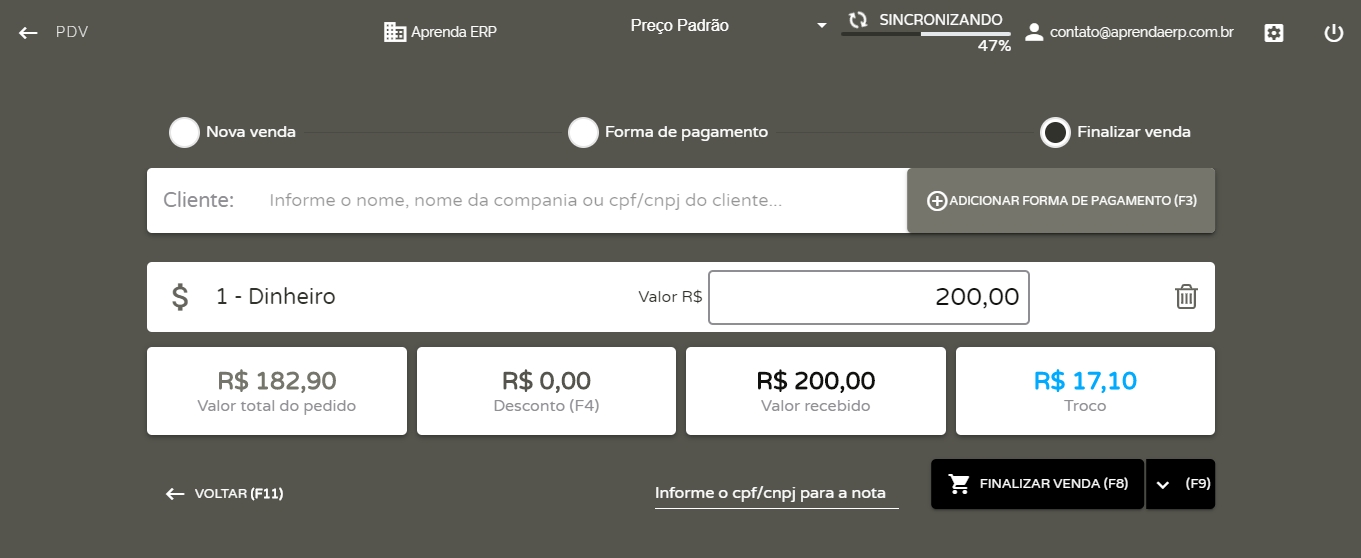The width and height of the screenshot is (1361, 558).
Task: Select the Forma de pagamento step circle
Action: tap(583, 132)
